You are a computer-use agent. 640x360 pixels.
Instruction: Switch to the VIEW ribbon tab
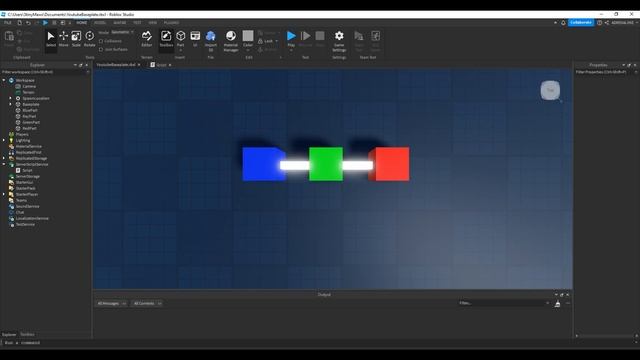153,22
